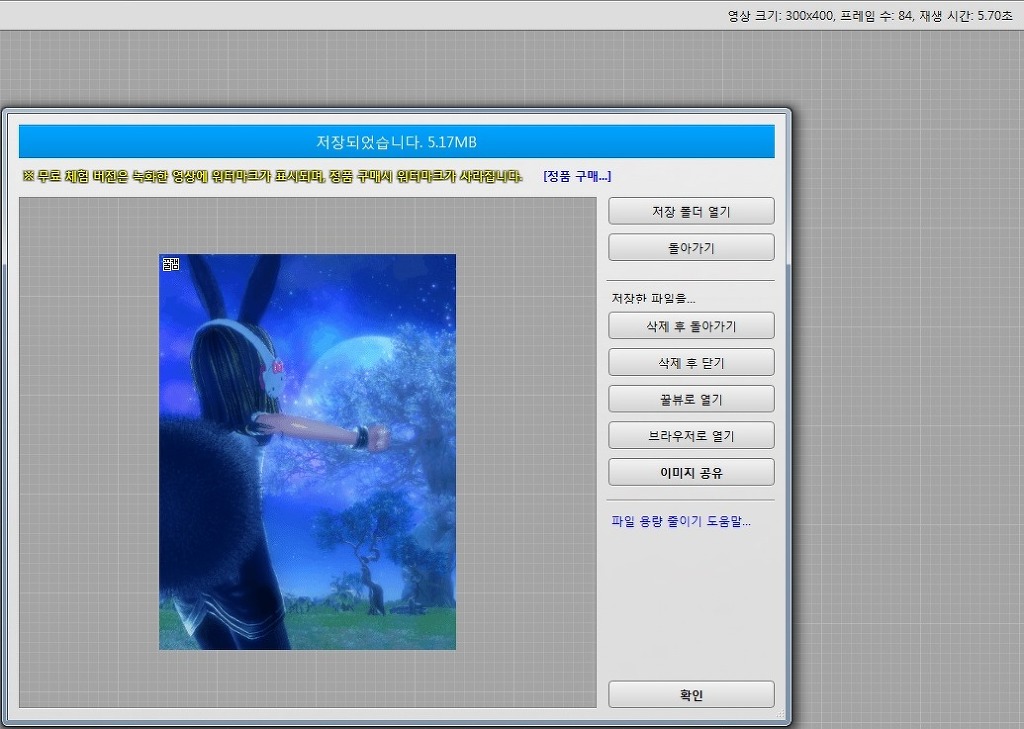The height and width of the screenshot is (729, 1024).
Task: Click the recorded GIF preview image
Action: (307, 451)
